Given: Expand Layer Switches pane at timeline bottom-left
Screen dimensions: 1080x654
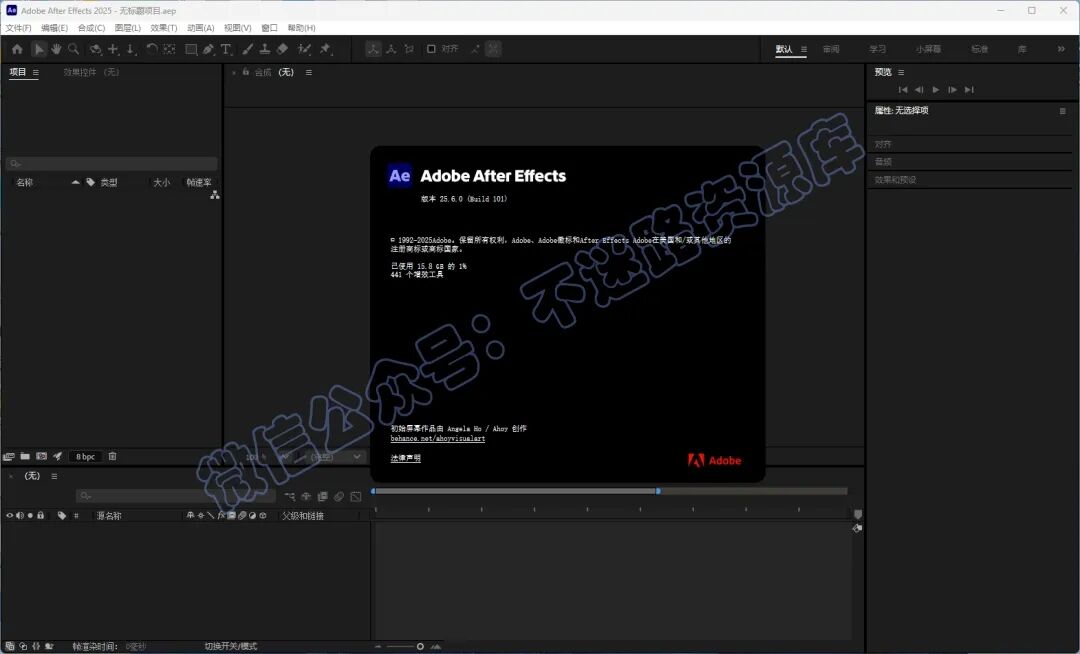Looking at the screenshot, I should [10, 646].
